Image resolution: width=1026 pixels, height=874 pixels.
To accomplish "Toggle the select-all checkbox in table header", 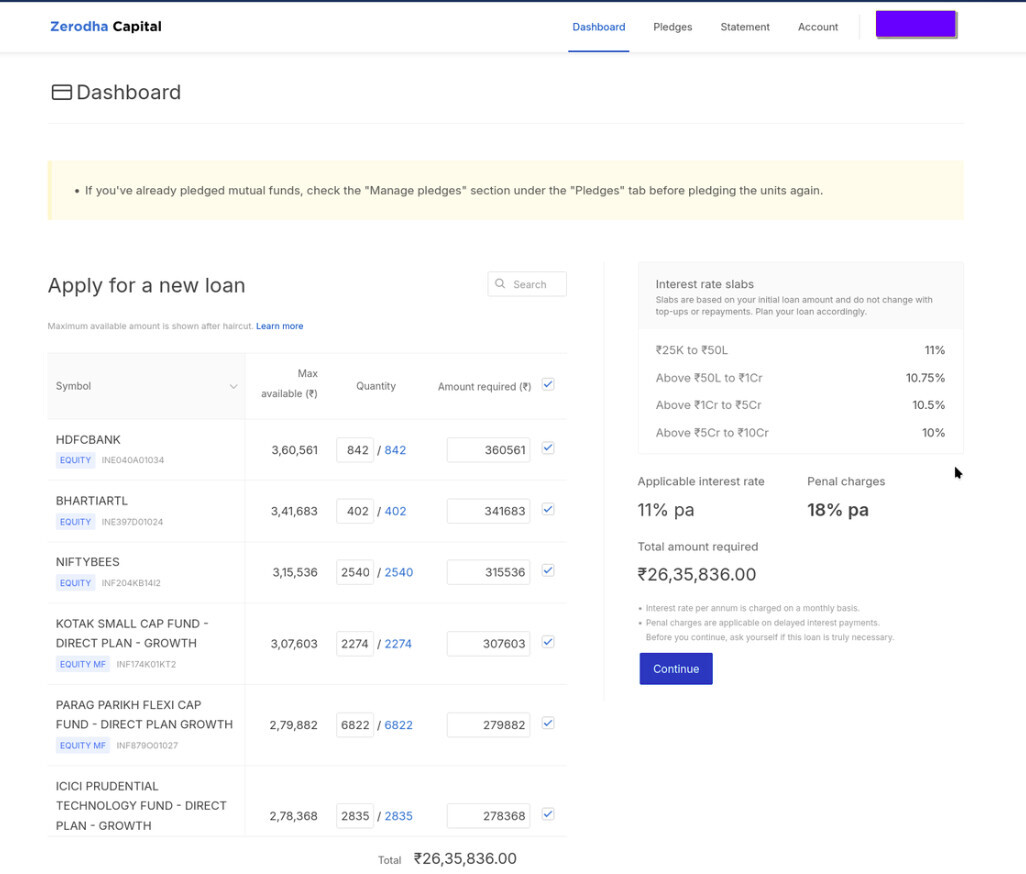I will click(548, 385).
